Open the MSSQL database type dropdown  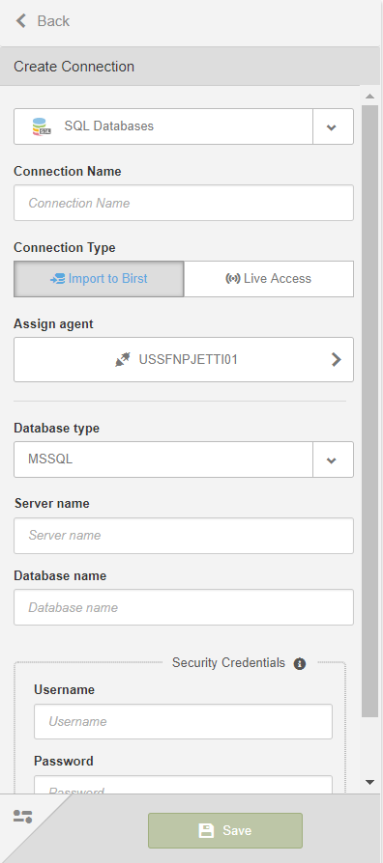[332, 460]
